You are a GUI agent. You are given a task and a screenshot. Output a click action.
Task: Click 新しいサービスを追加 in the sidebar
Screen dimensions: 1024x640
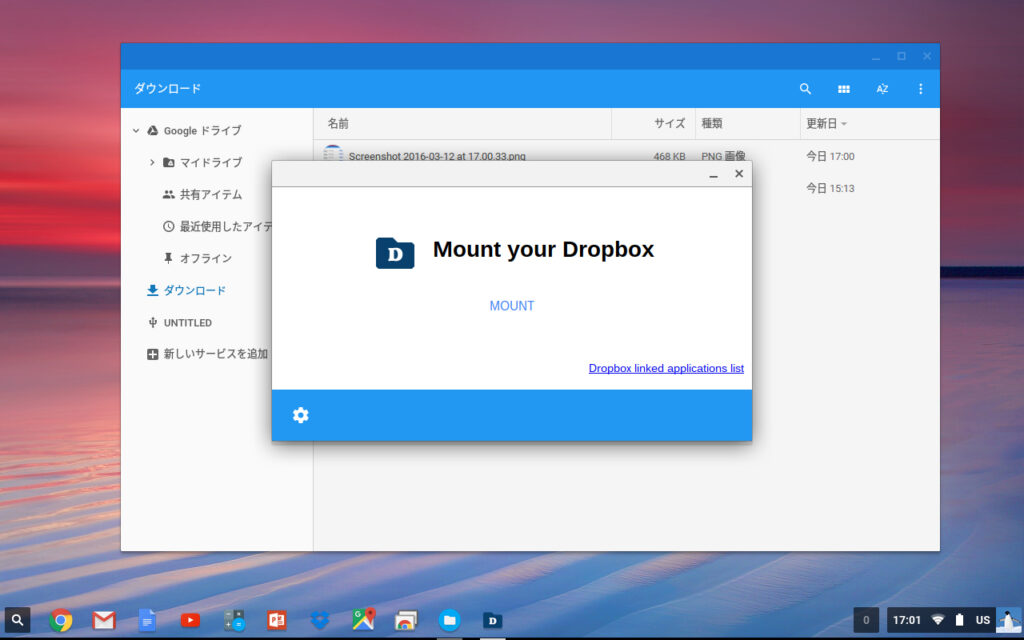coord(208,354)
